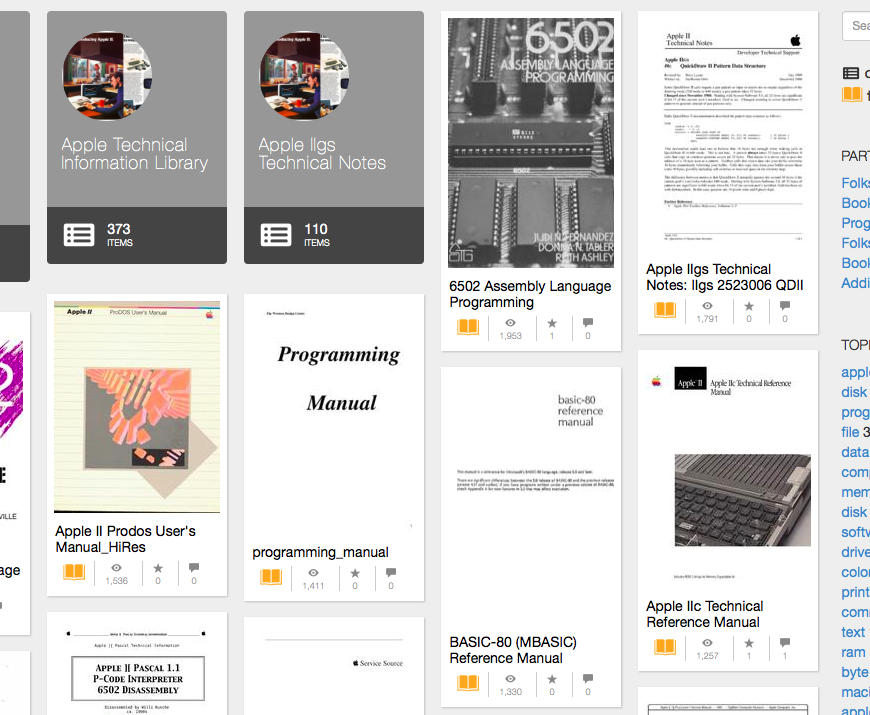Screen dimensions: 870x715
Task: Click the book icon under BASIC-80 Reference Manual
Action: (468, 683)
